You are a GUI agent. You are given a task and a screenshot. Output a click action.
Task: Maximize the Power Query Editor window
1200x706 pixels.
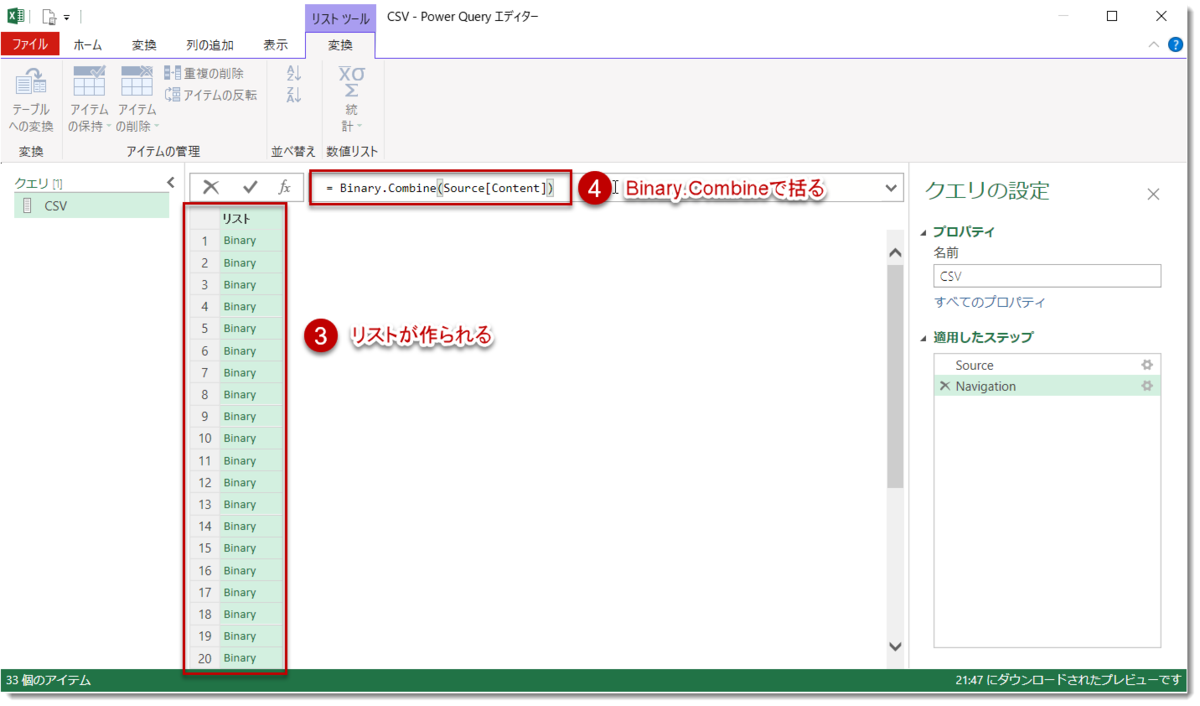[x=1112, y=16]
